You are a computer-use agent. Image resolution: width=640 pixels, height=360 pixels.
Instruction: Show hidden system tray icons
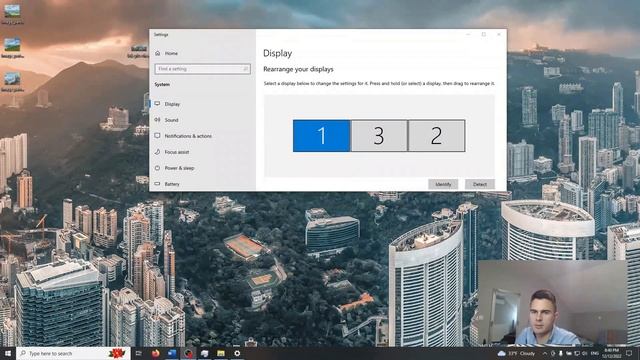click(544, 353)
